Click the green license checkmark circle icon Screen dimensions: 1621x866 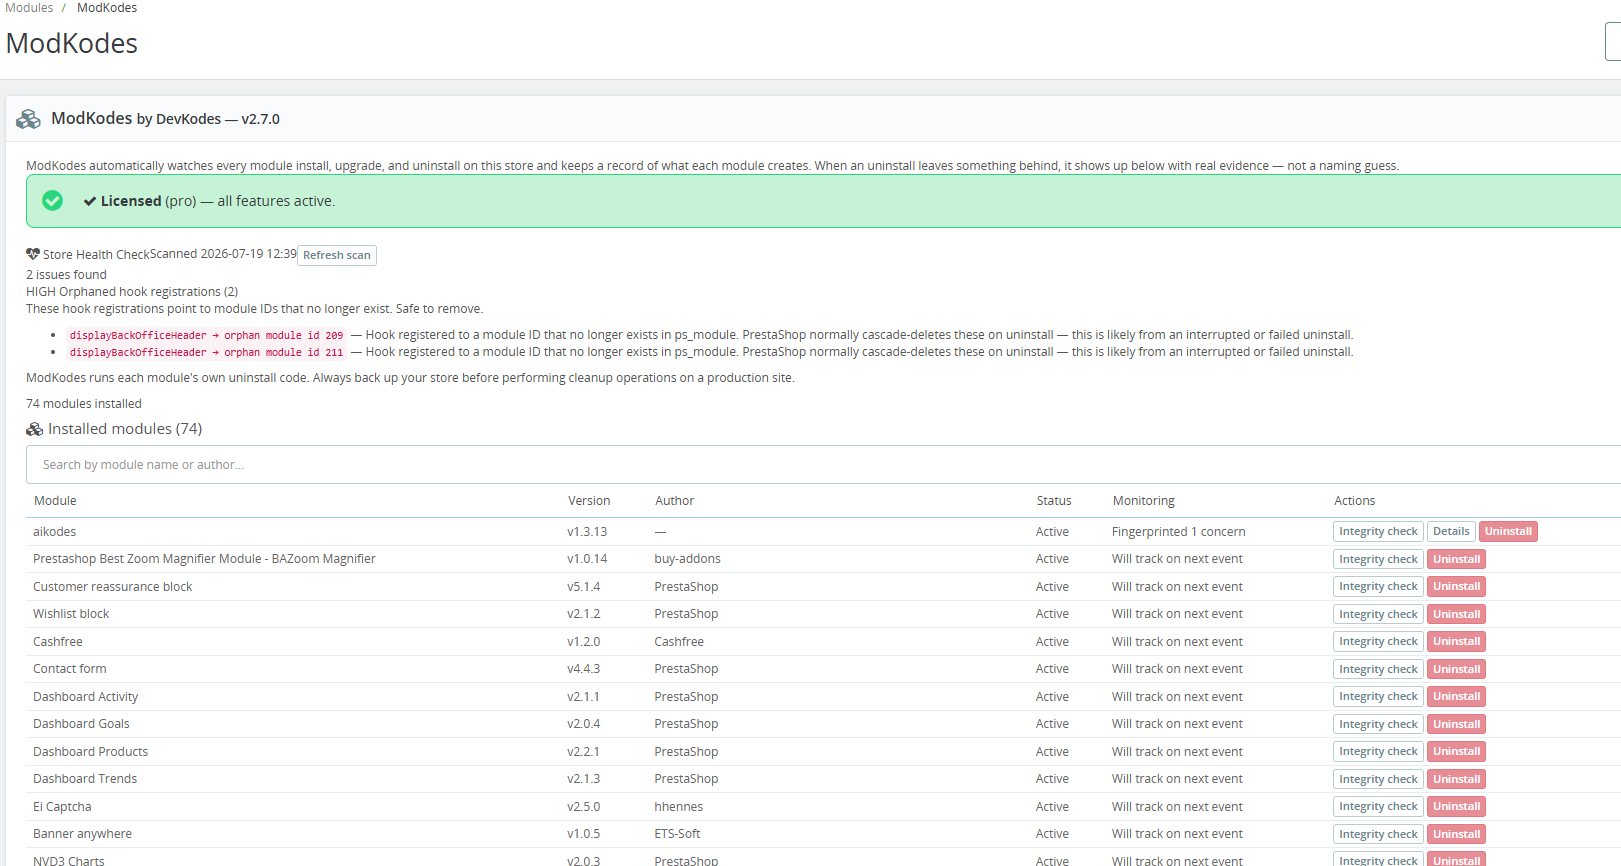53,201
